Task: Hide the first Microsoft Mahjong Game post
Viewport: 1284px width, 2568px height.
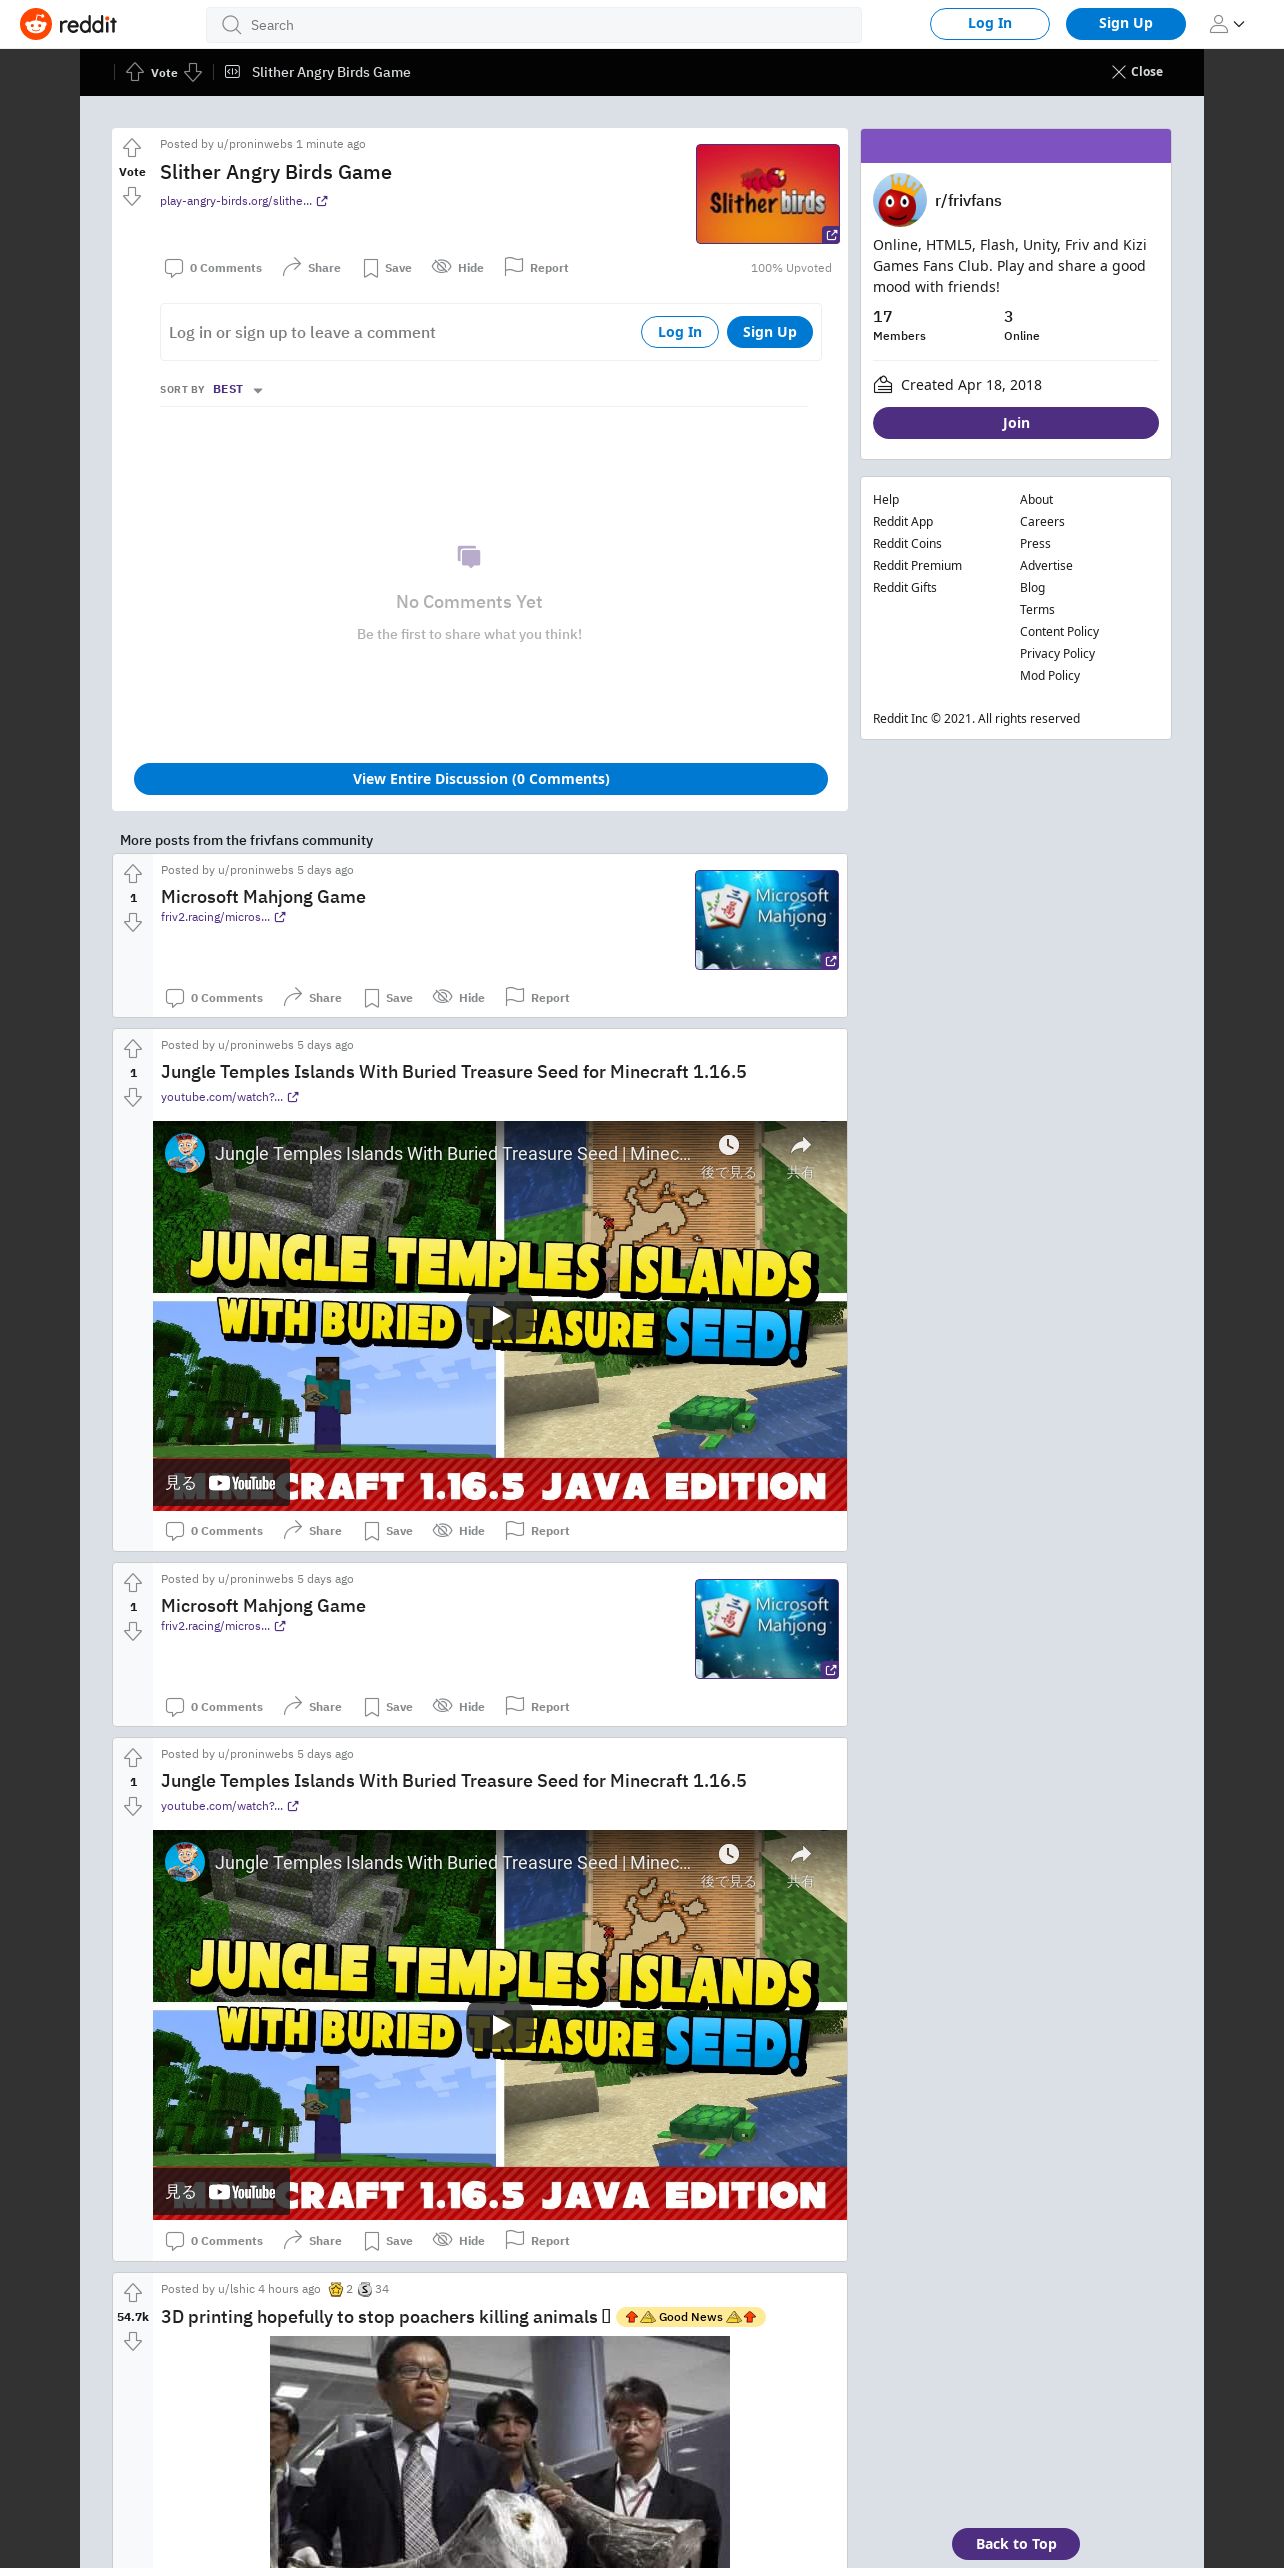Action: tap(459, 997)
